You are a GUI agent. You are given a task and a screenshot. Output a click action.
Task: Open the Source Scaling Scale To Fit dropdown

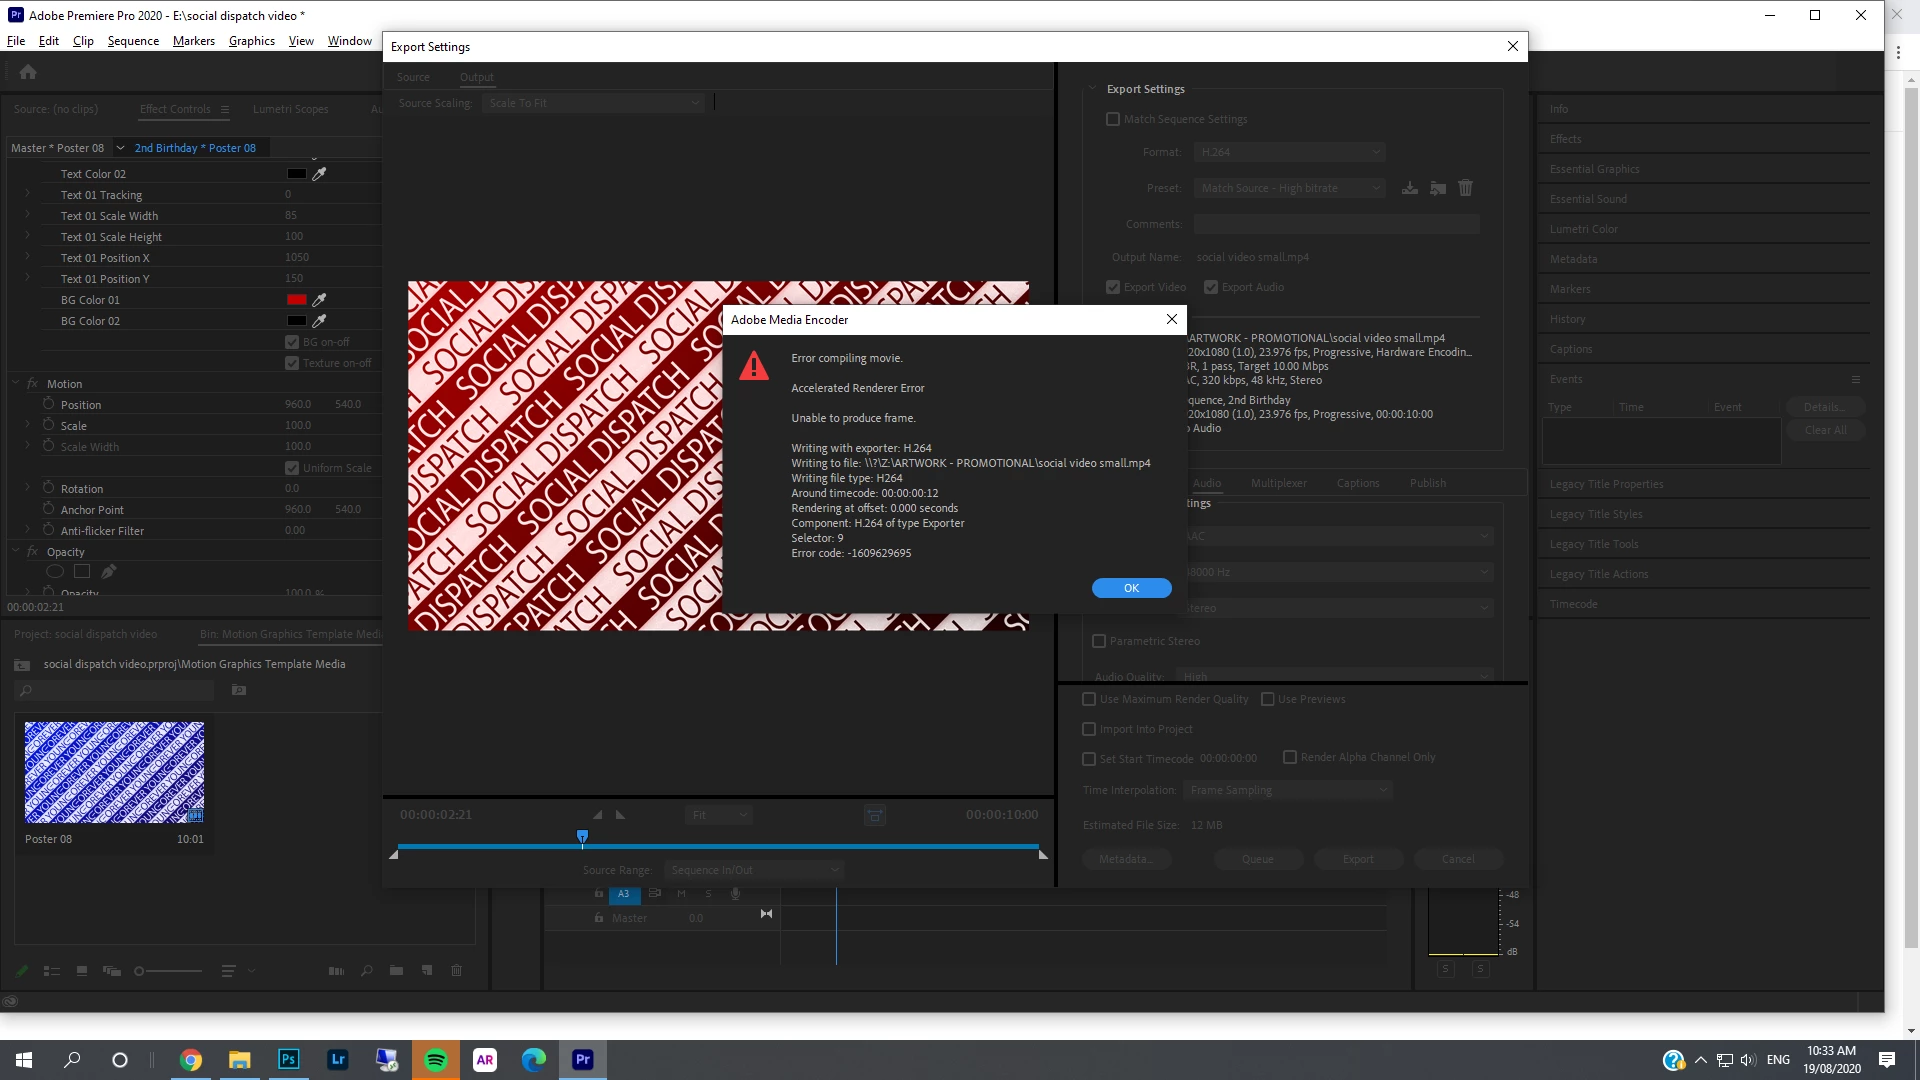593,103
